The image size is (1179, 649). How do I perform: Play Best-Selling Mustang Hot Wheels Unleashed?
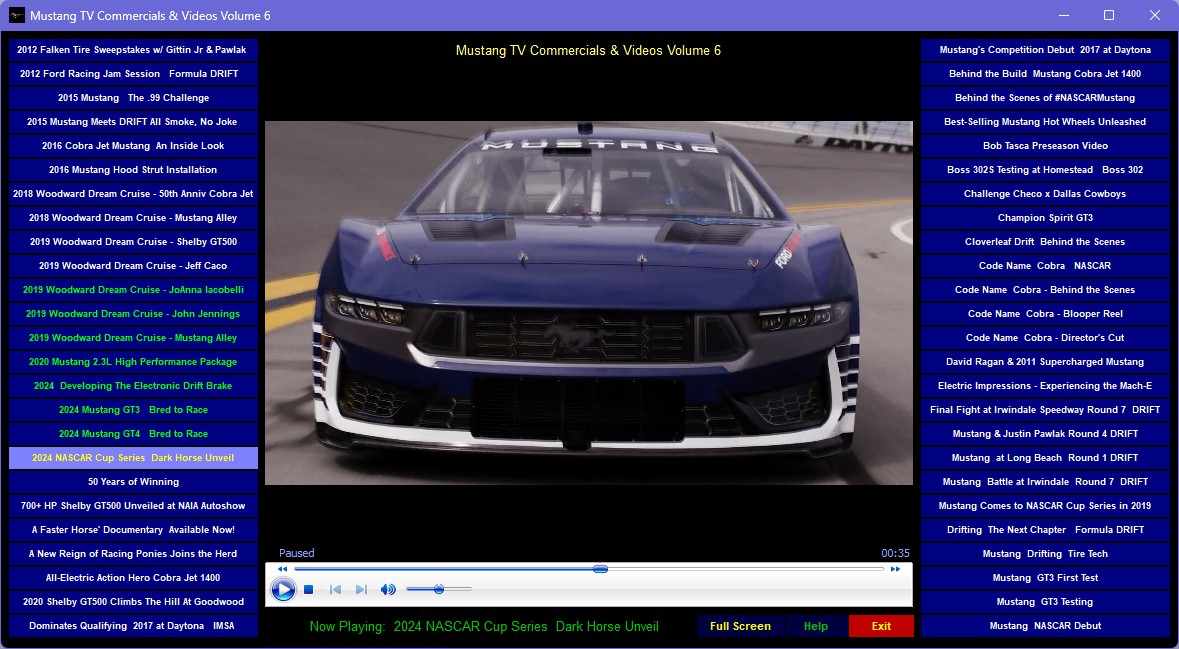coord(1045,122)
